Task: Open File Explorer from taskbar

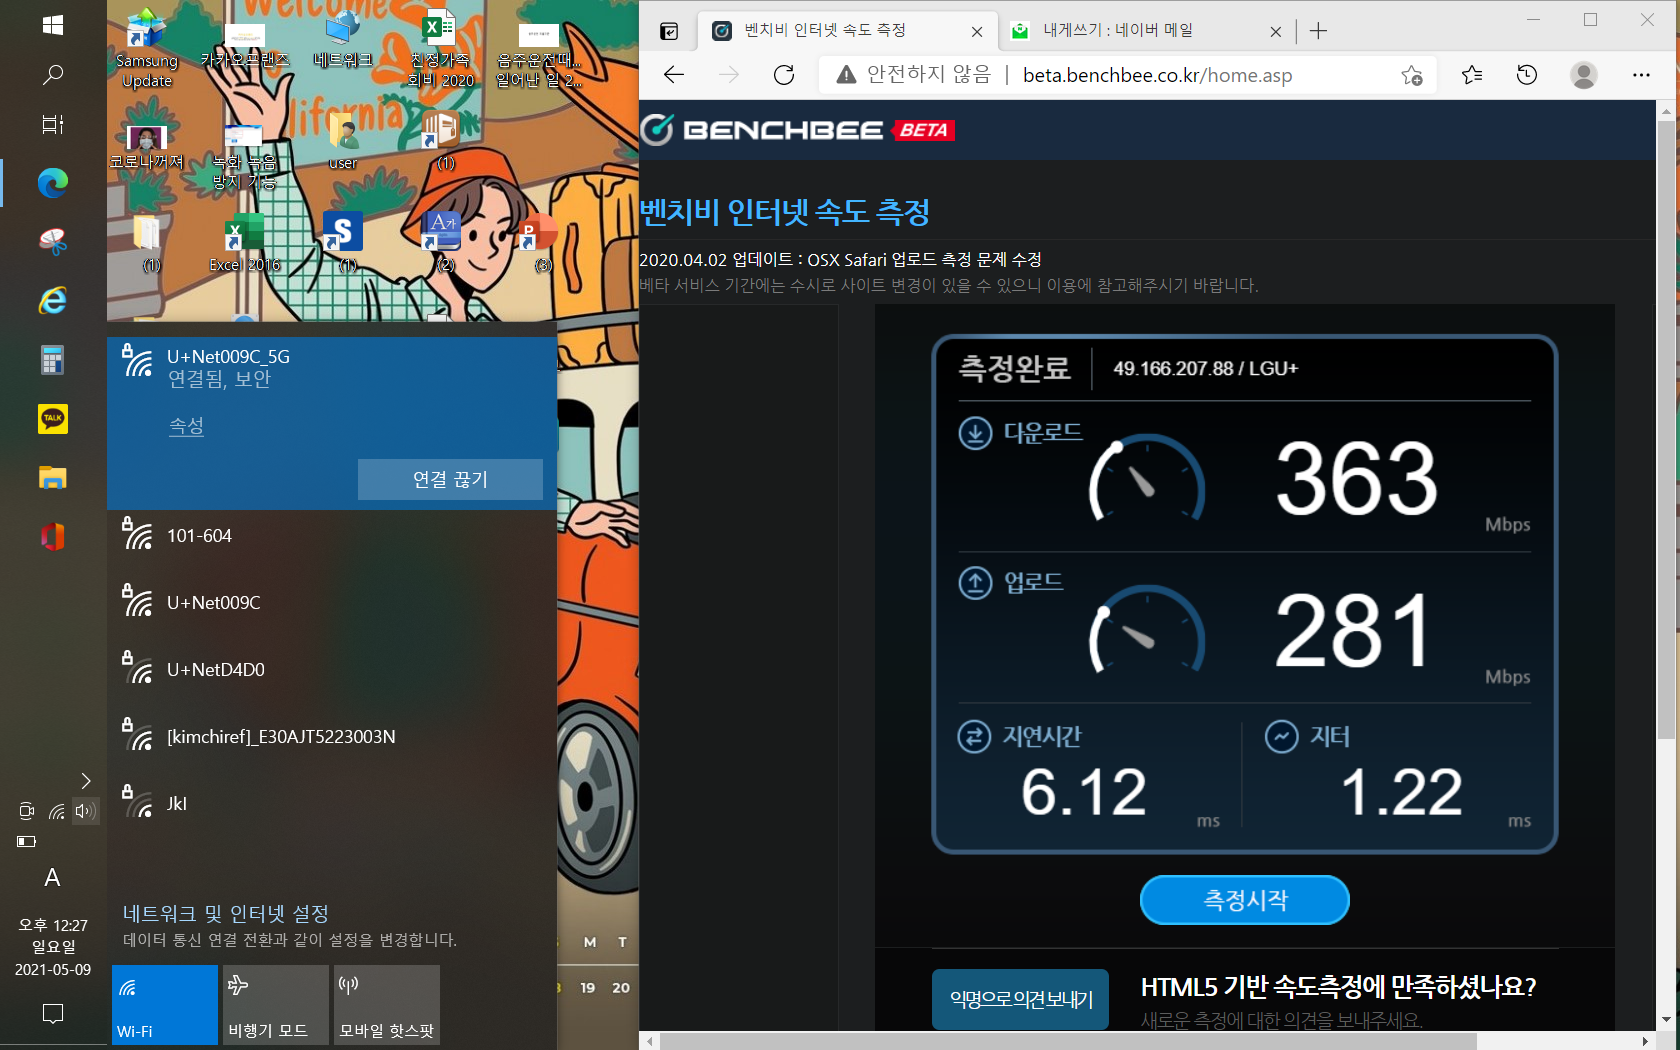Action: coord(53,477)
